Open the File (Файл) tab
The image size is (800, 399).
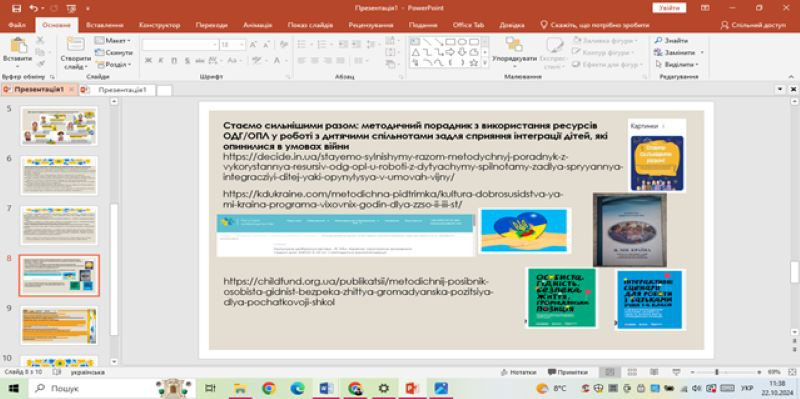[17, 25]
